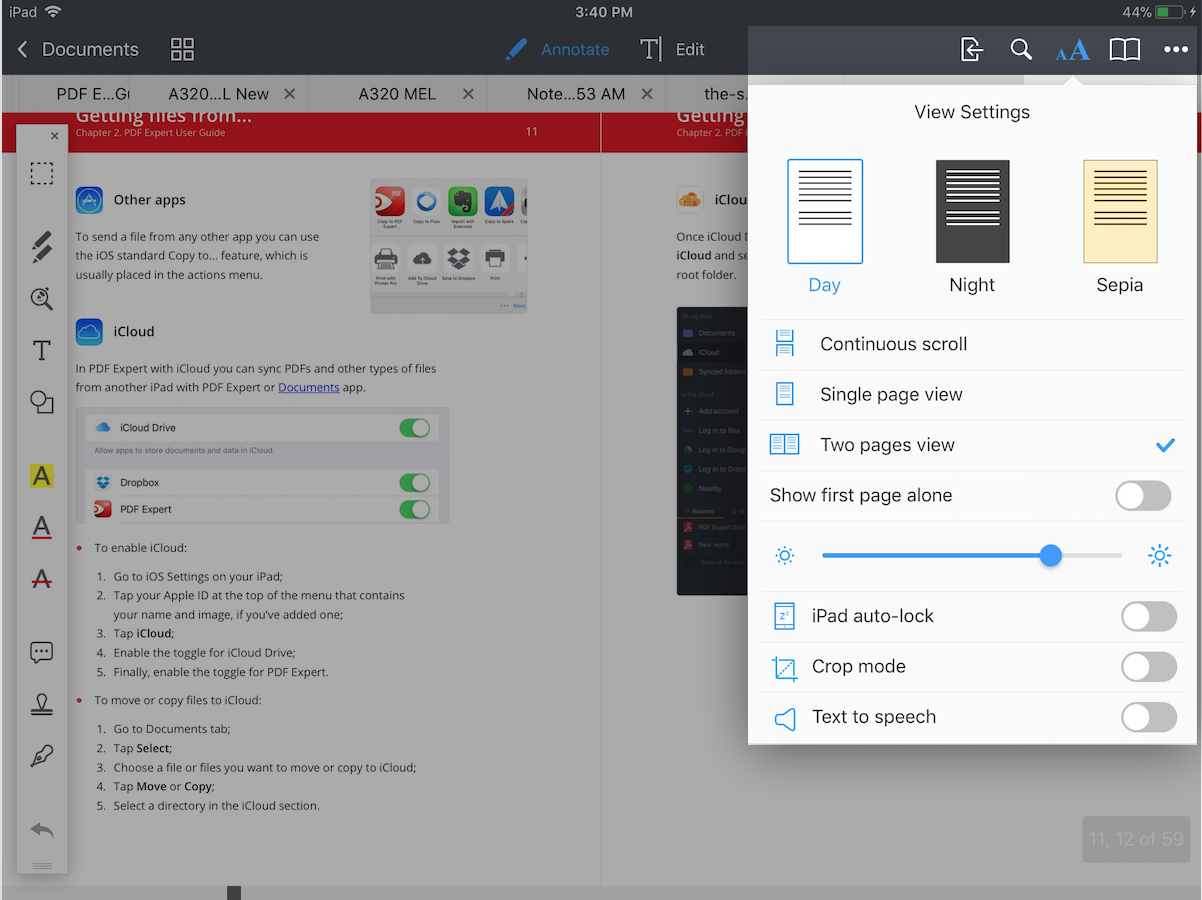Tap the undo arrow in sidebar
Image resolution: width=1202 pixels, height=900 pixels.
[x=41, y=829]
